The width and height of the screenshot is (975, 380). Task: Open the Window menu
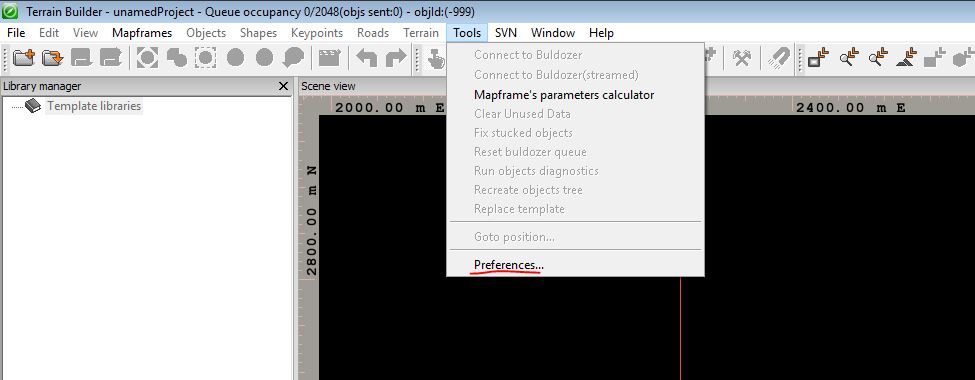pos(553,33)
